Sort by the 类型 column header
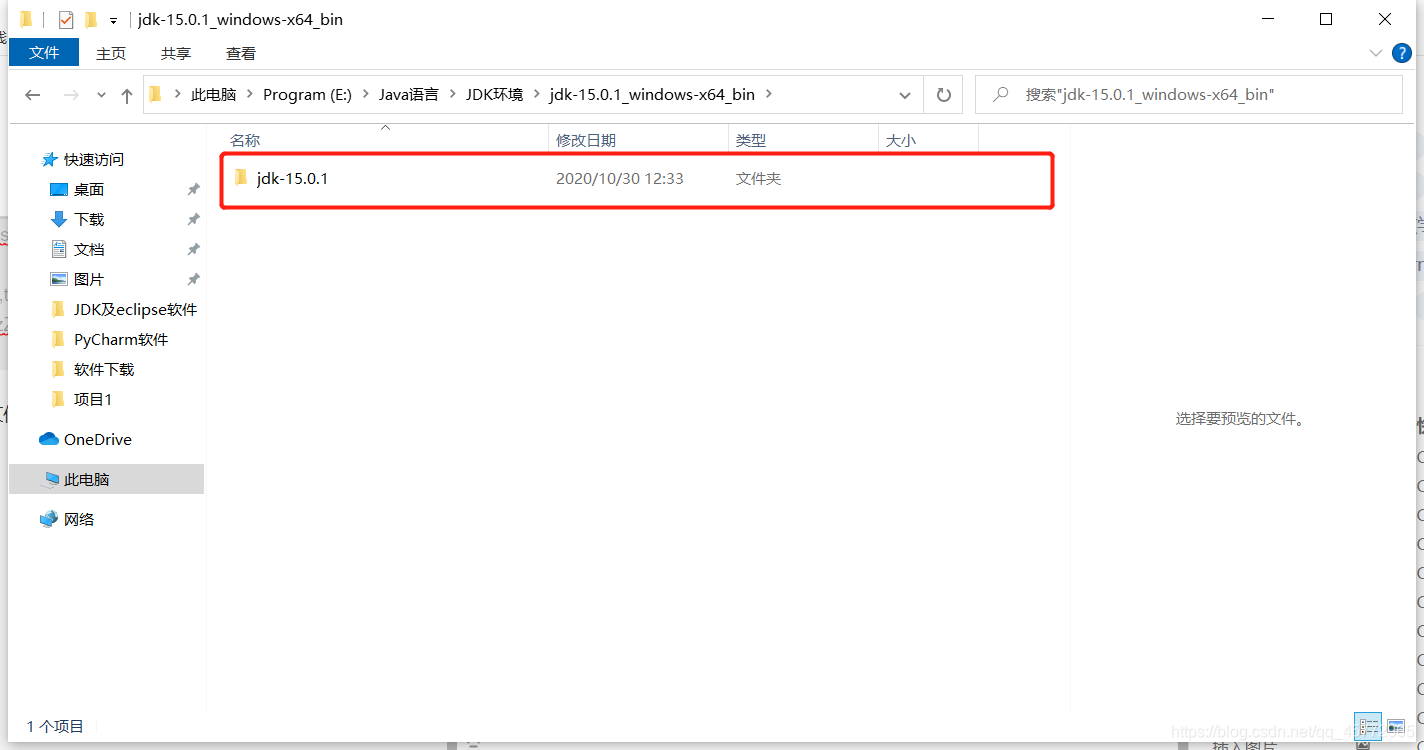Image resolution: width=1424 pixels, height=750 pixels. 803,141
